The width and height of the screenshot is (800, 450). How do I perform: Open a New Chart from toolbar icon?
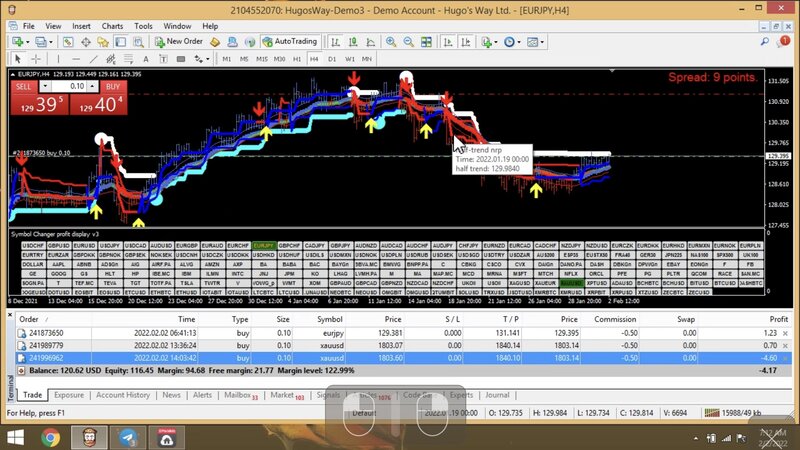[x=17, y=42]
